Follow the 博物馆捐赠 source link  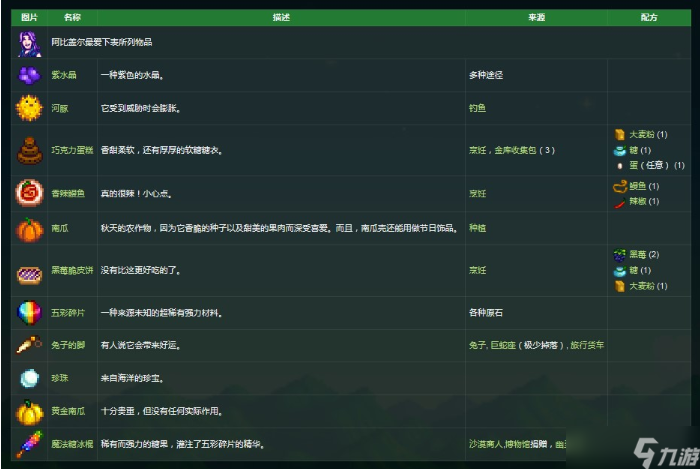point(526,444)
